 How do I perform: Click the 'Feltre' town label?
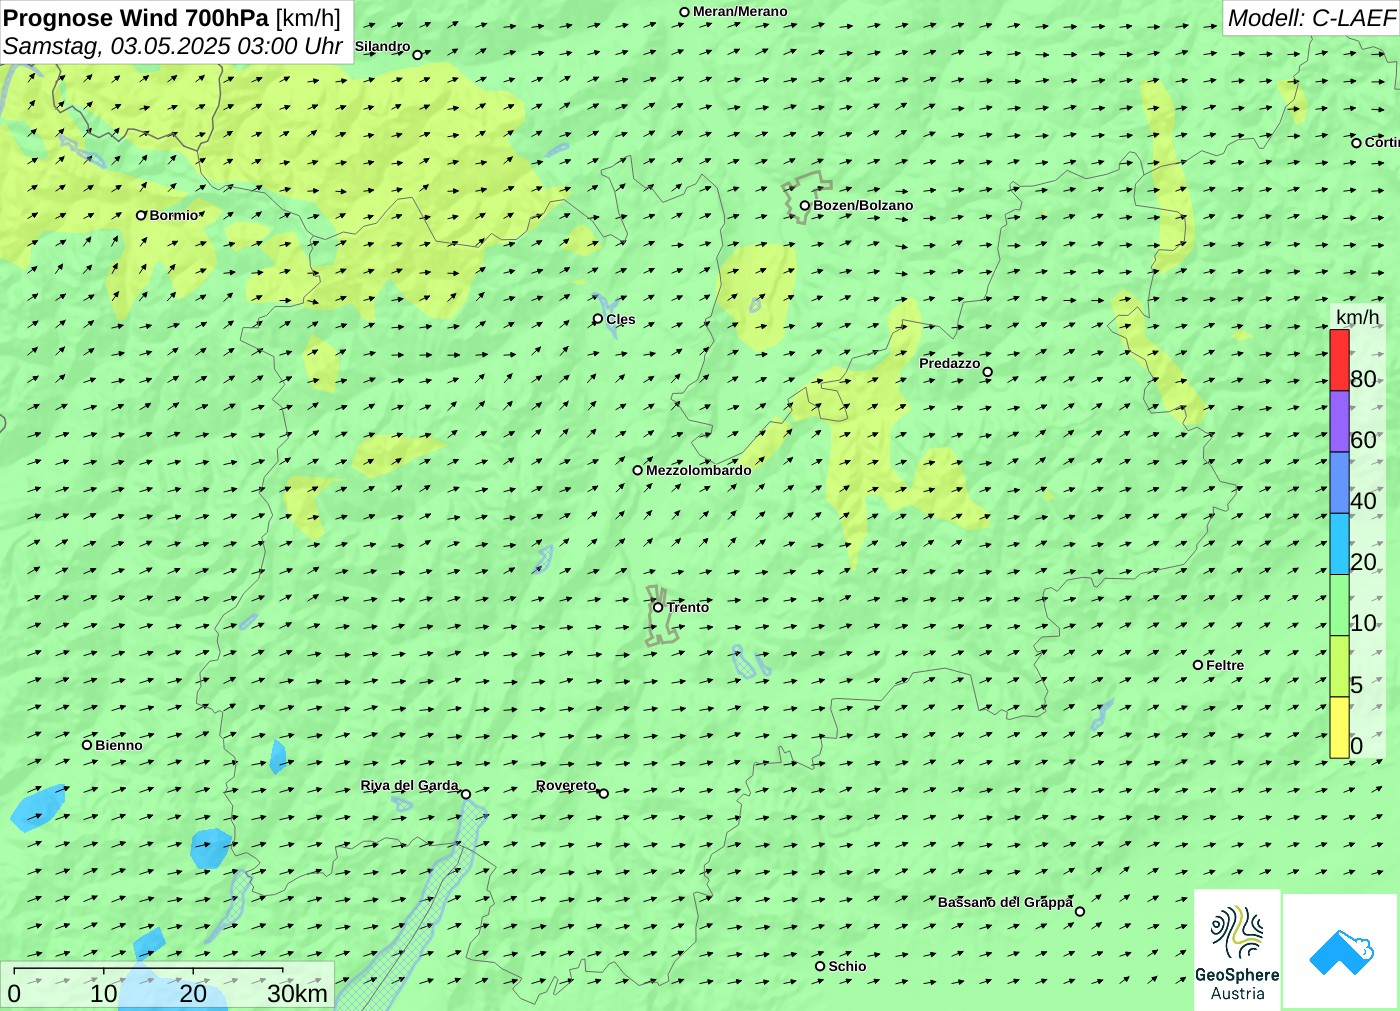click(x=1225, y=665)
